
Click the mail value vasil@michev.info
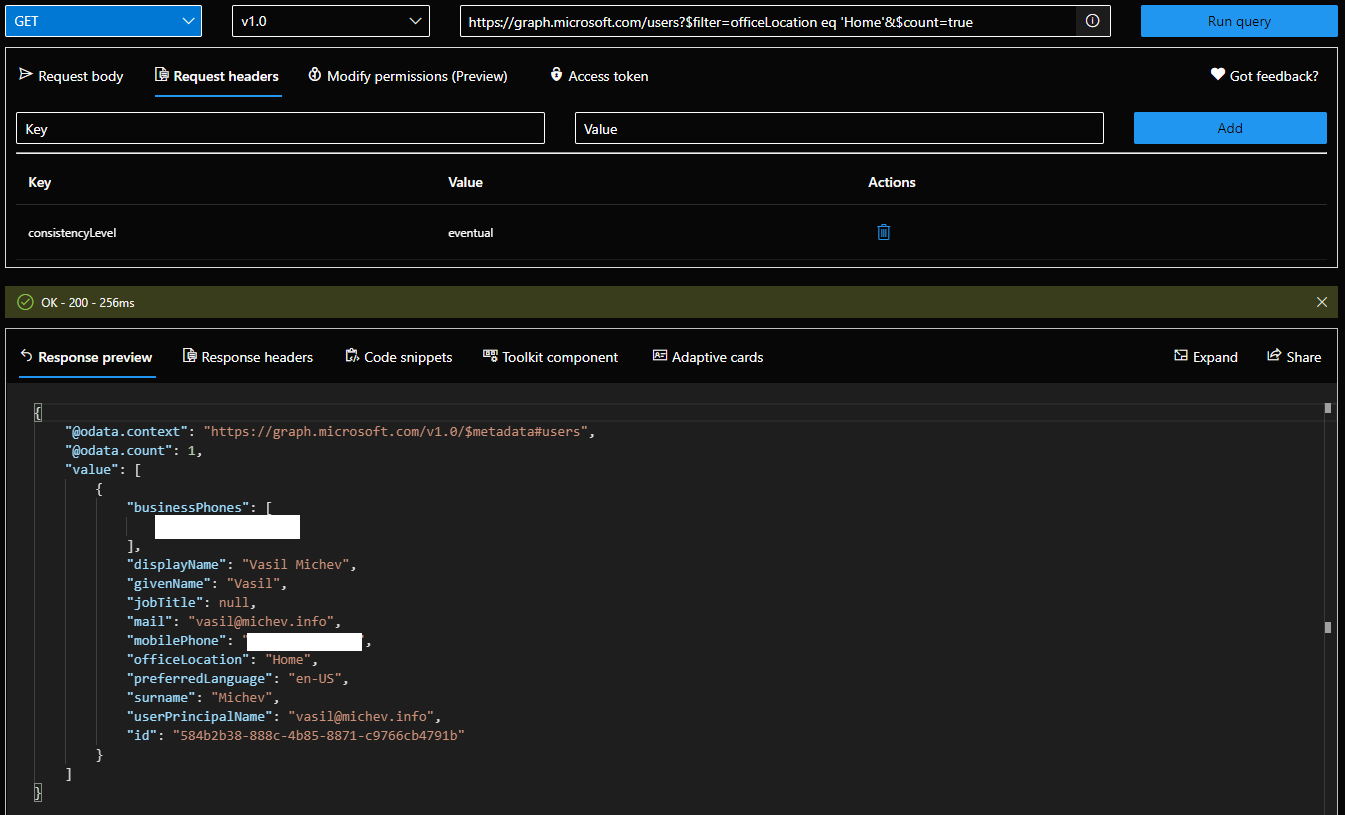264,622
